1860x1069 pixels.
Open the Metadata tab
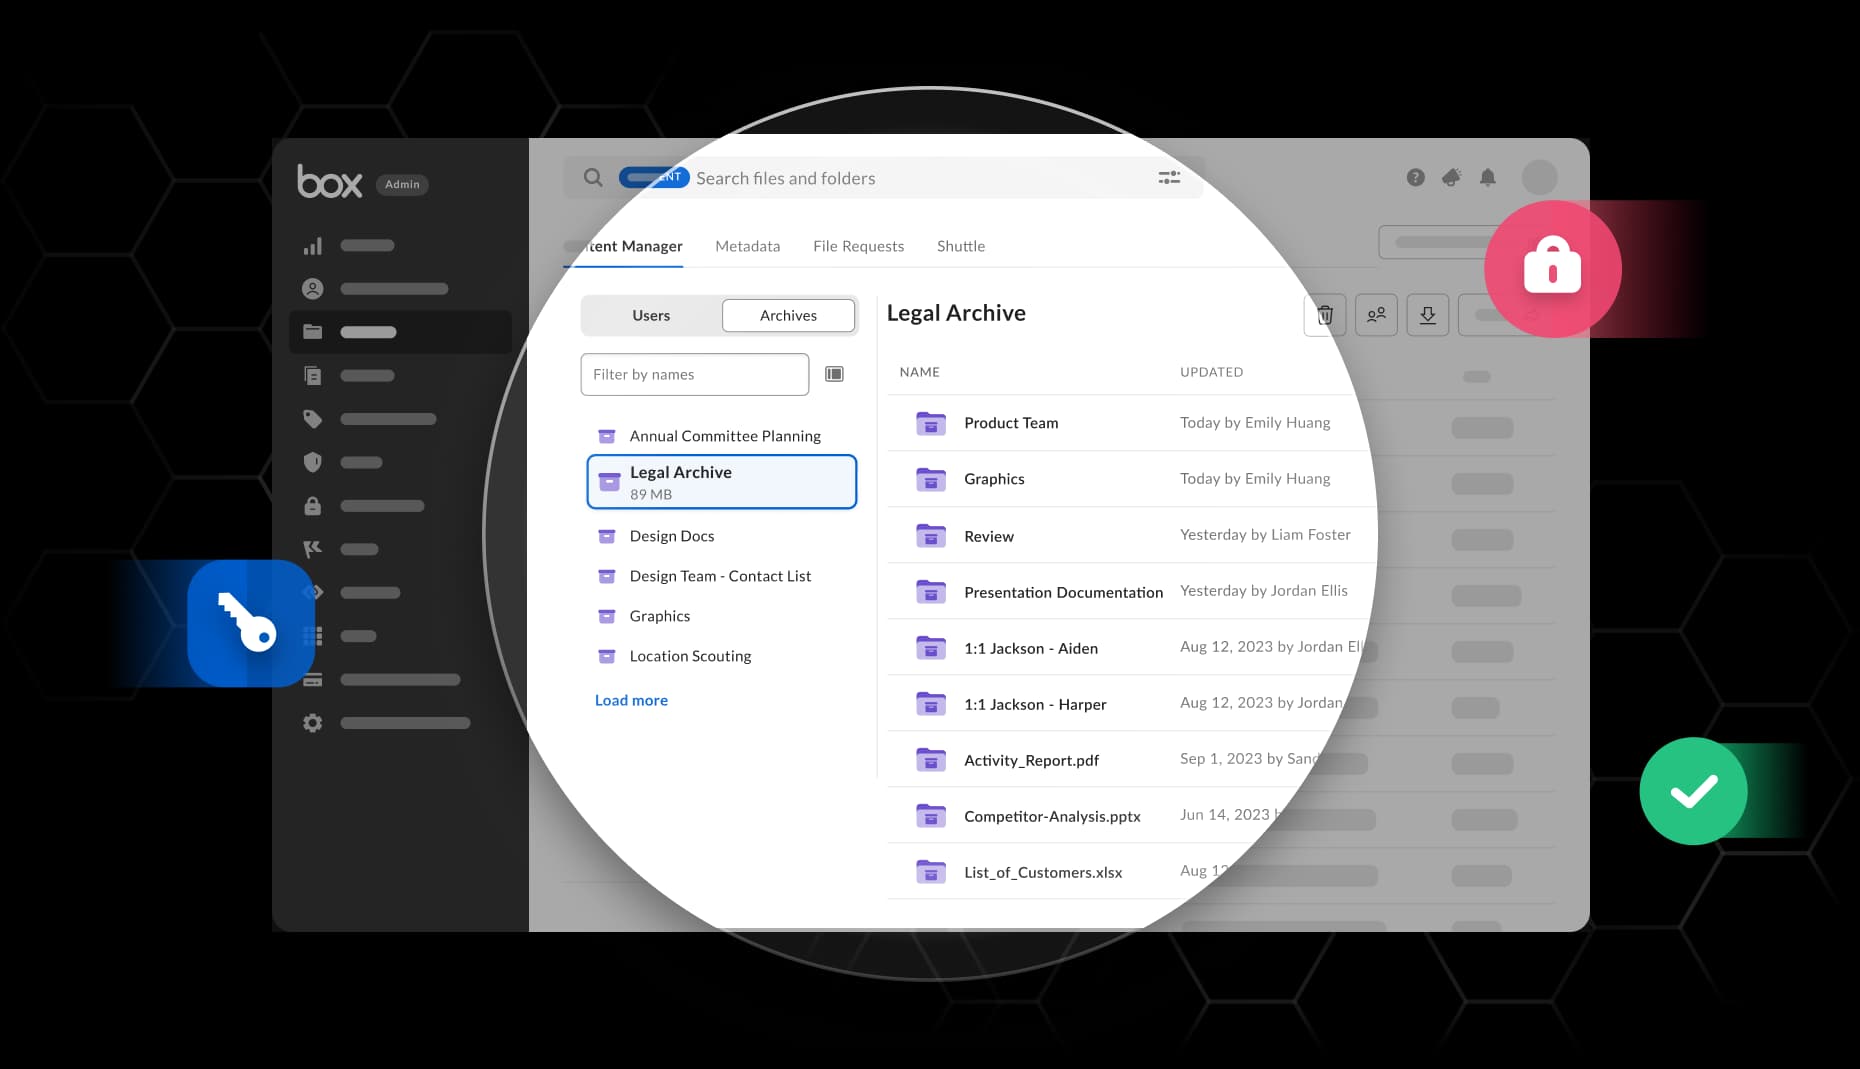tap(748, 246)
